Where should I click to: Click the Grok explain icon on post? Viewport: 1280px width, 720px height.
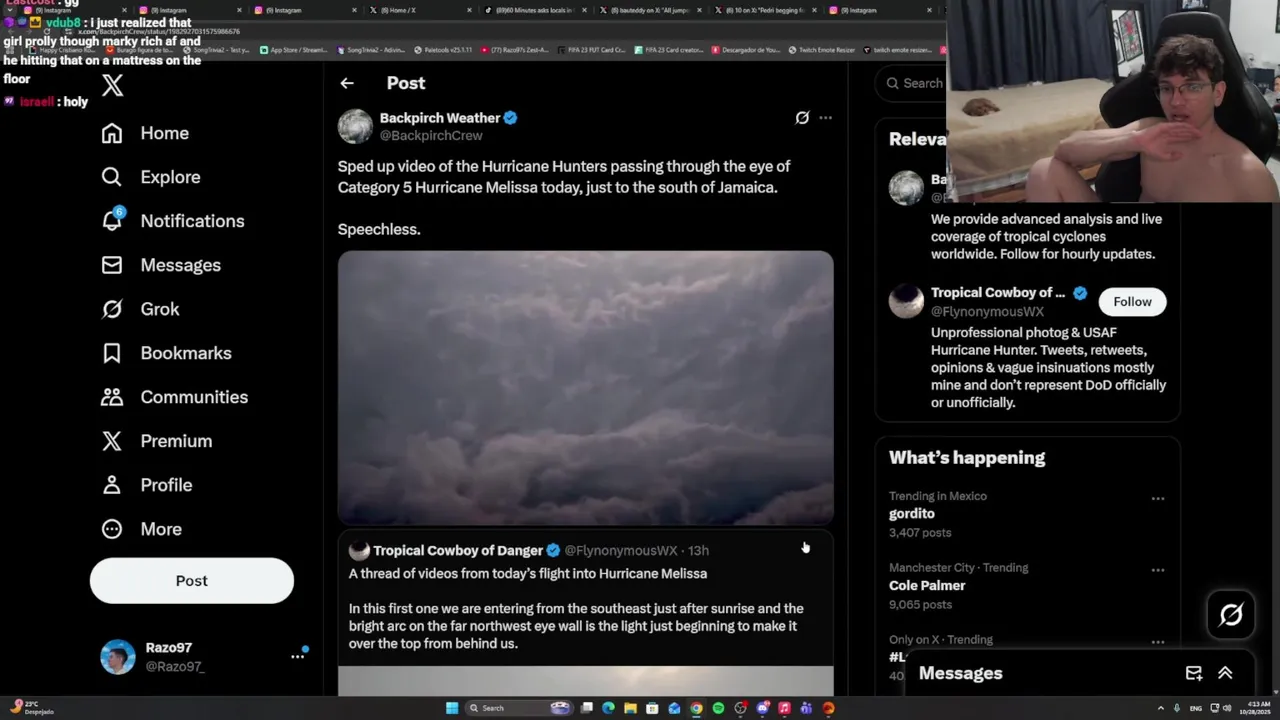coord(802,118)
